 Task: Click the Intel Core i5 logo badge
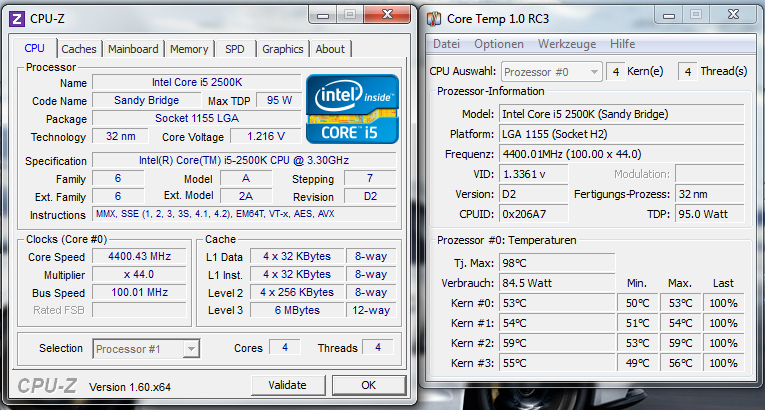352,109
